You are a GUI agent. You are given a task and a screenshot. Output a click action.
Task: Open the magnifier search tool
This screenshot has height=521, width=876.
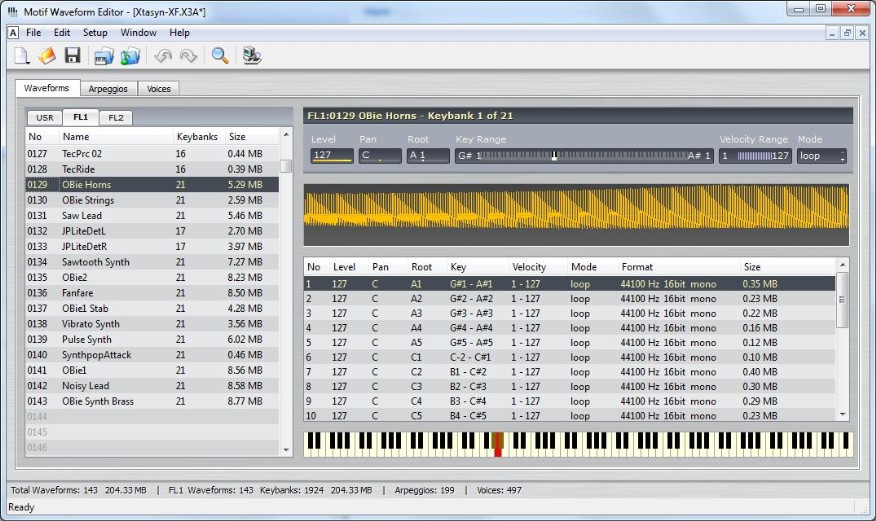tap(220, 56)
